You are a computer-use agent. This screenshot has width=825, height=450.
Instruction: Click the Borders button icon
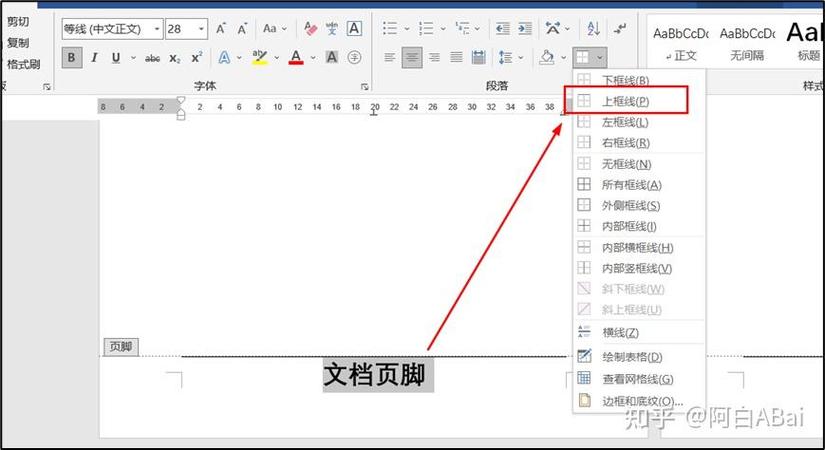[x=582, y=57]
